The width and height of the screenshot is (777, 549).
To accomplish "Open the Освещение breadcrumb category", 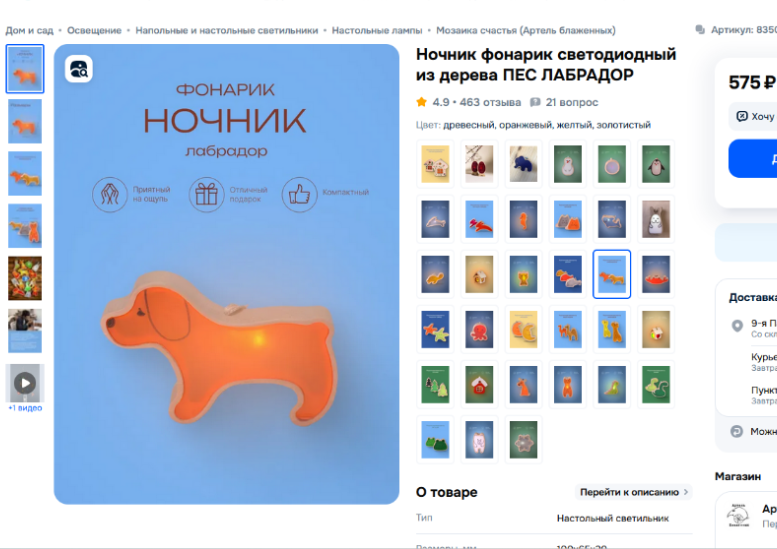I will 94,30.
